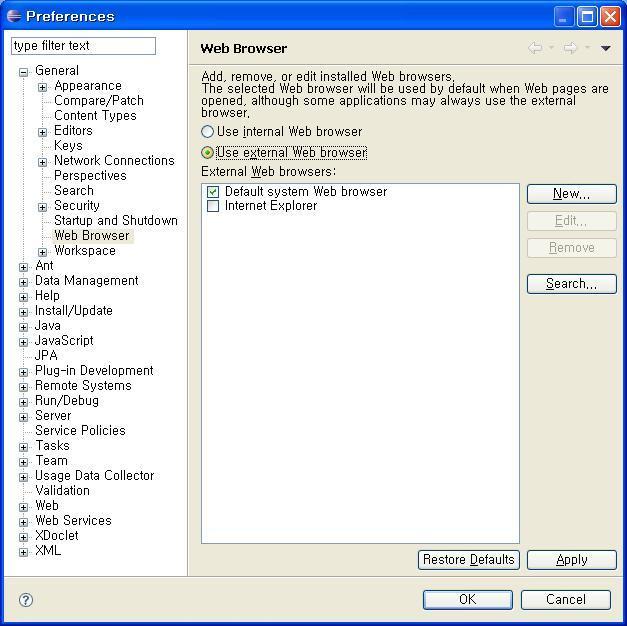
Task: Expand the Workspace tree node
Action: pyautogui.click(x=42, y=252)
